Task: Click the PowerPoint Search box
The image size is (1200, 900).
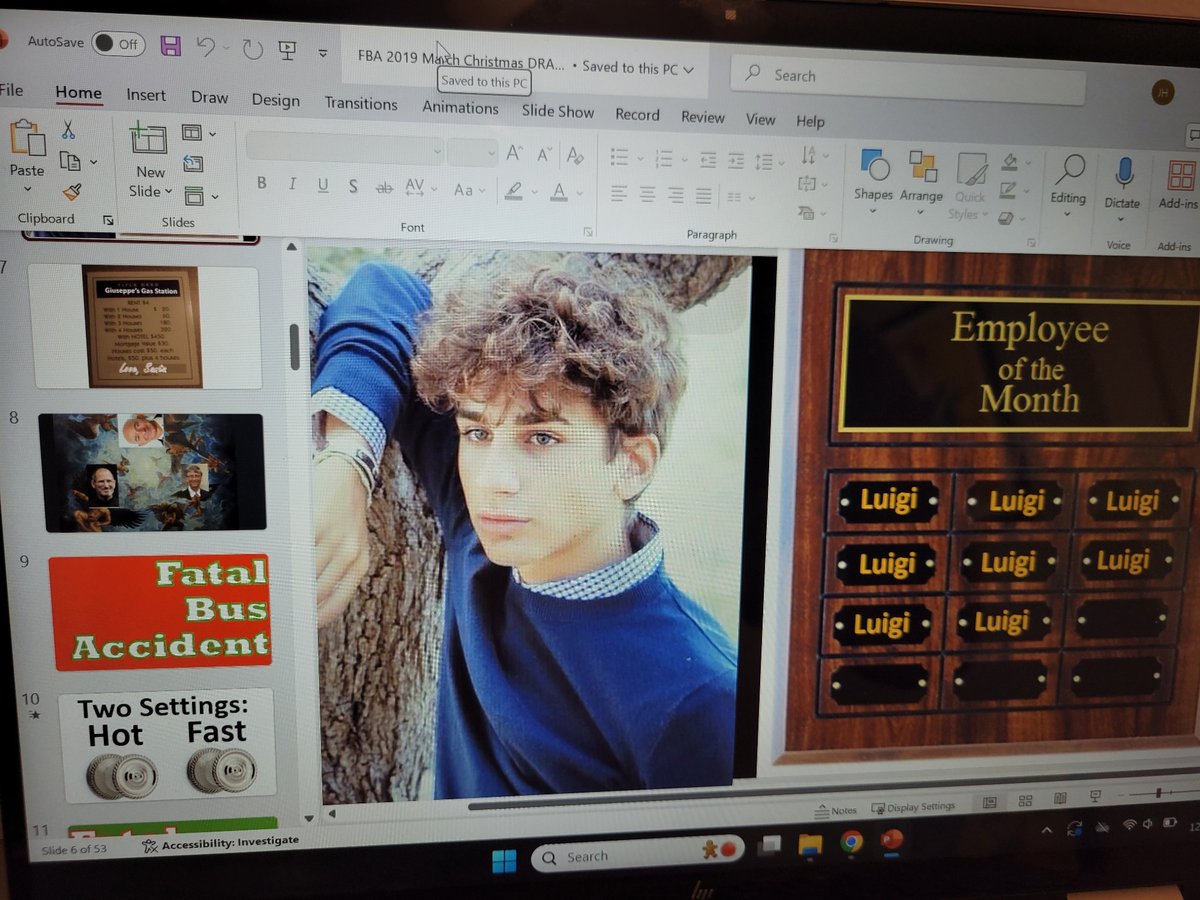Action: coord(908,81)
